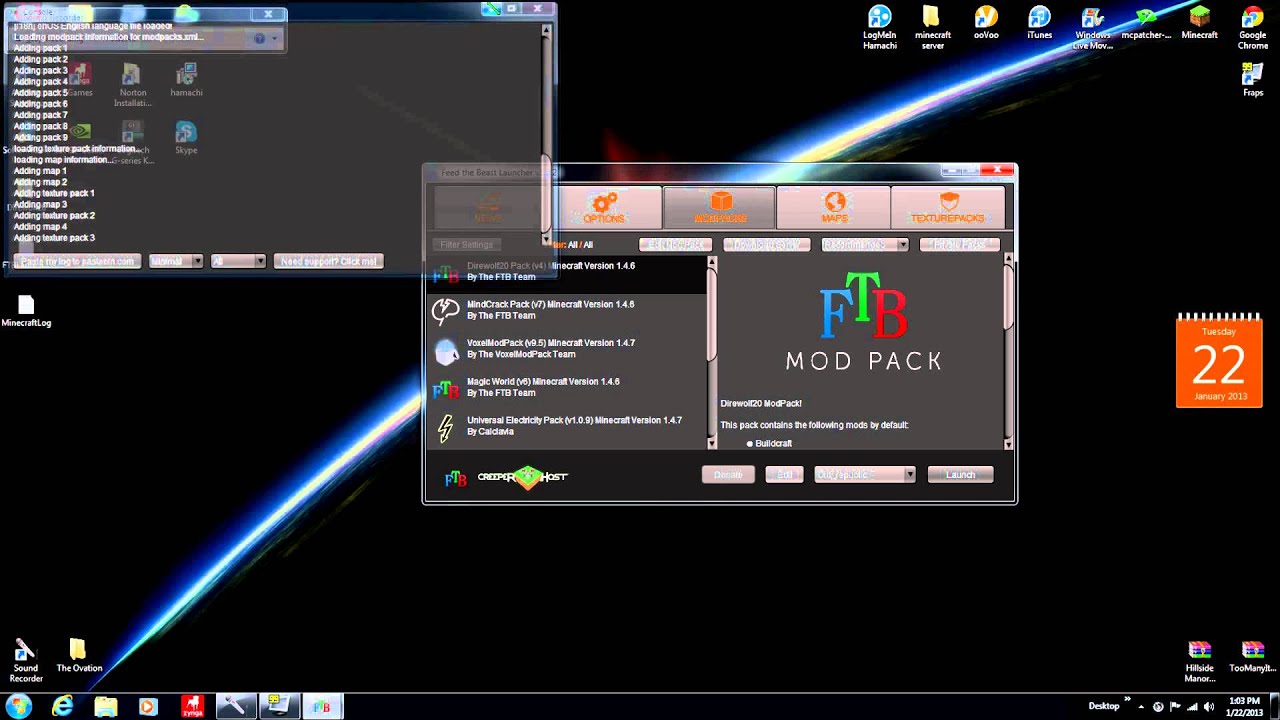Screen dimensions: 1280x720
Task: Switch to the Texturepacks tab
Action: tap(948, 207)
